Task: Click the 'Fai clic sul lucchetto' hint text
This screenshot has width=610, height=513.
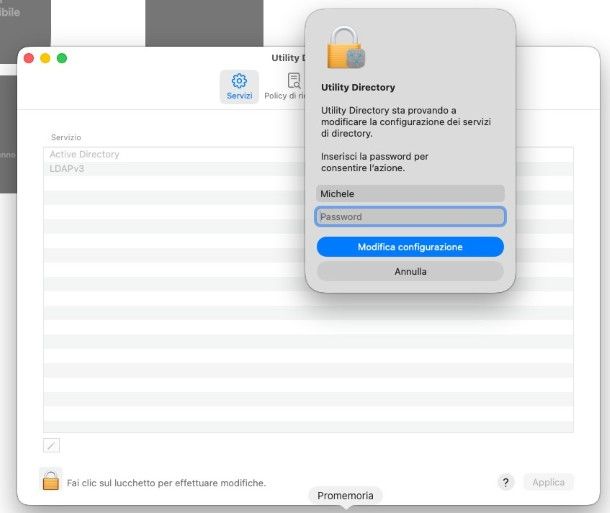Action: point(166,483)
